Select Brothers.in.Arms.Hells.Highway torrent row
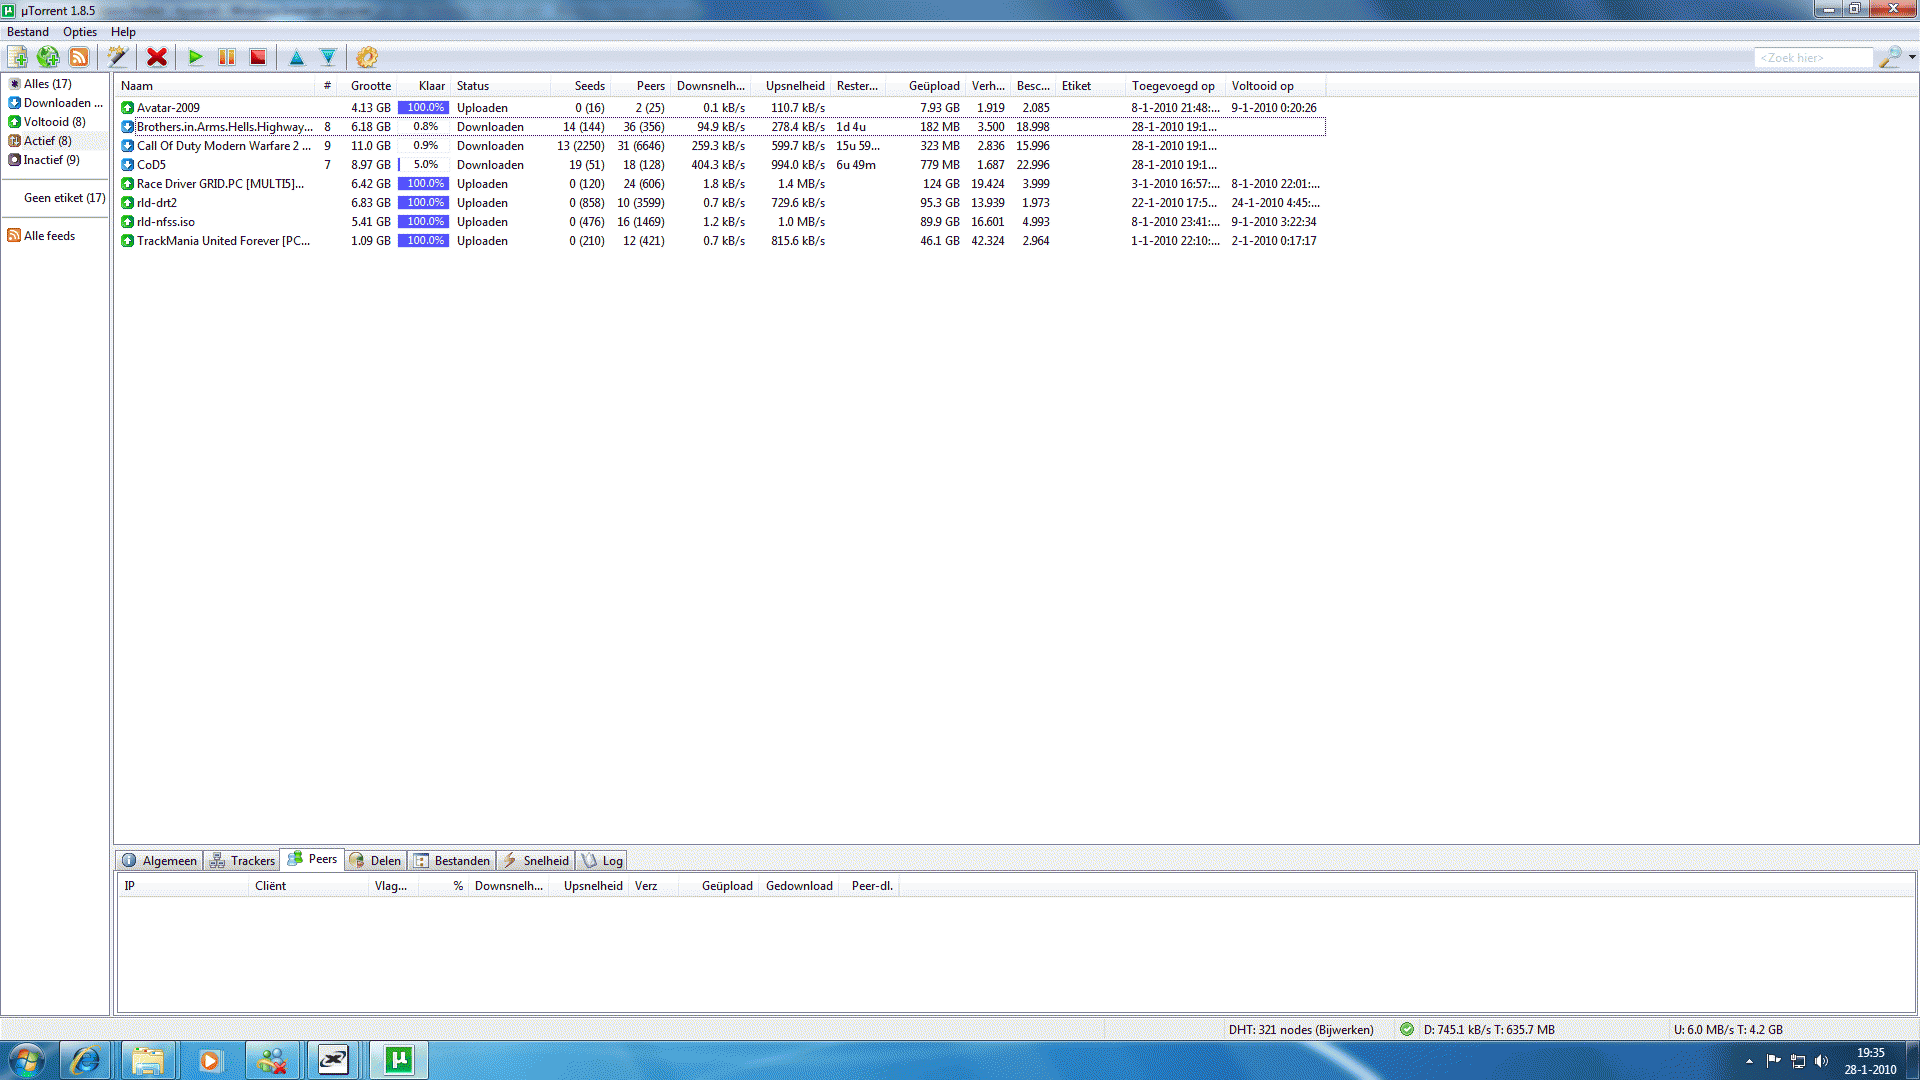This screenshot has height=1080, width=1920. 721,127
